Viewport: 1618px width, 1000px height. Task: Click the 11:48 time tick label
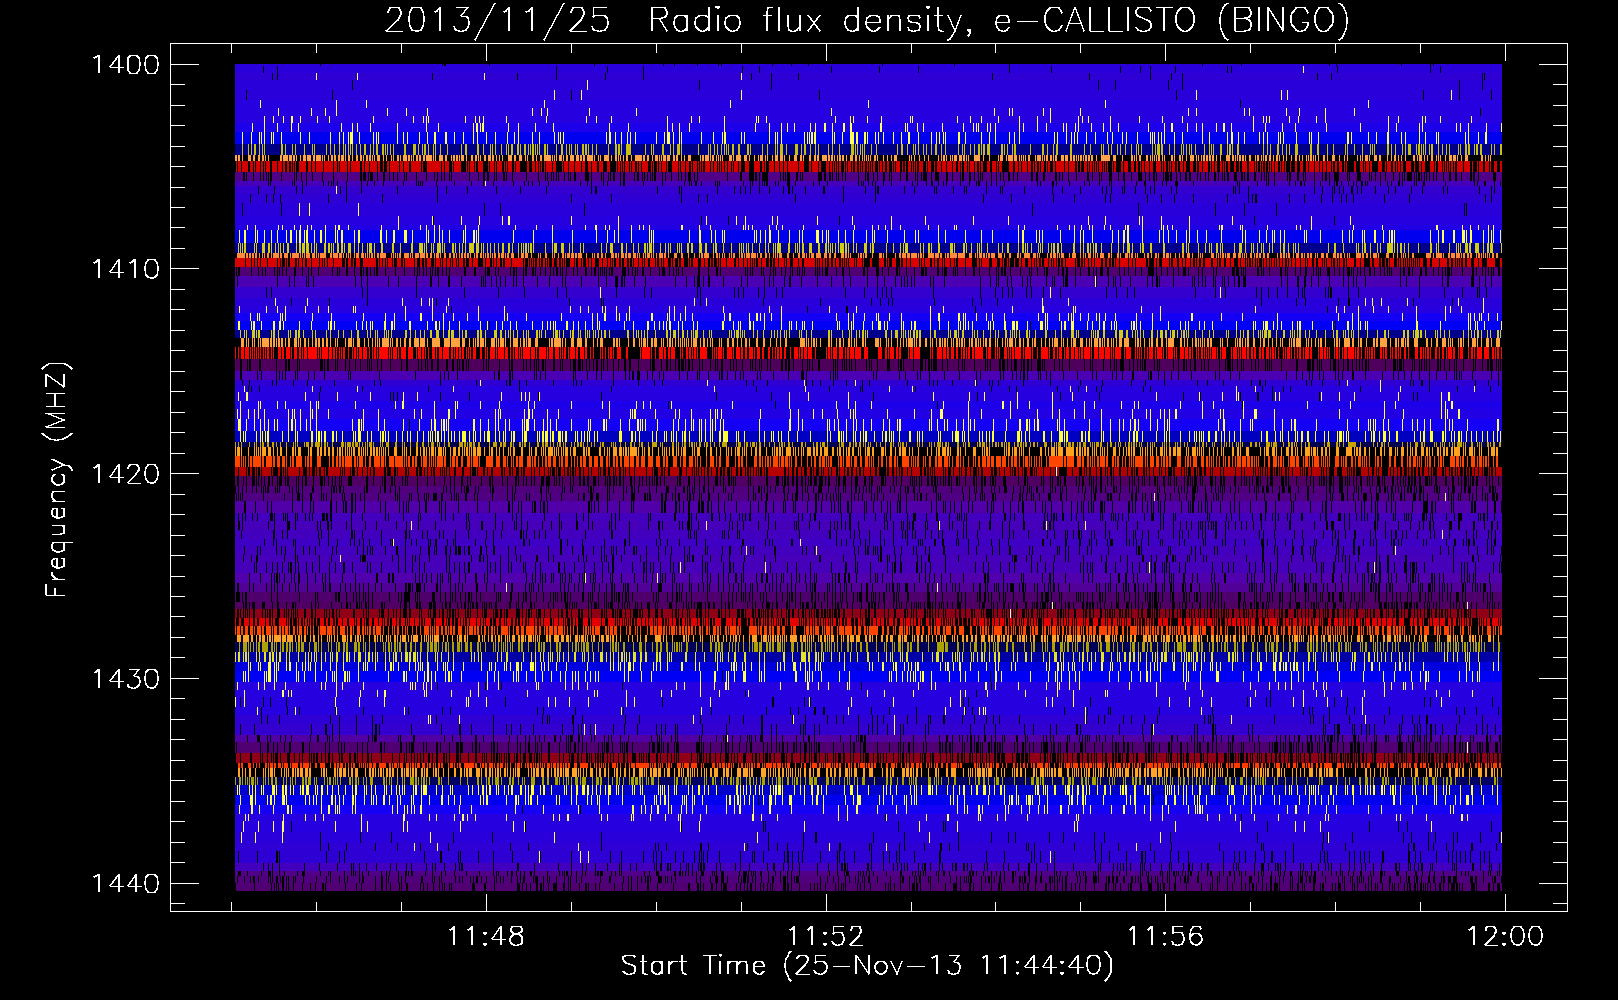tap(485, 937)
